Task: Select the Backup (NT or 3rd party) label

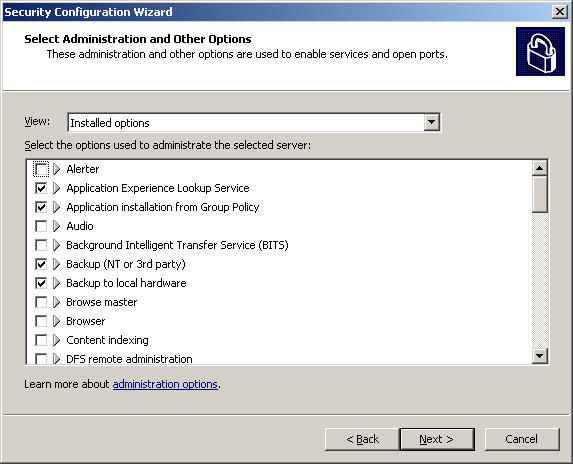Action: (x=126, y=264)
